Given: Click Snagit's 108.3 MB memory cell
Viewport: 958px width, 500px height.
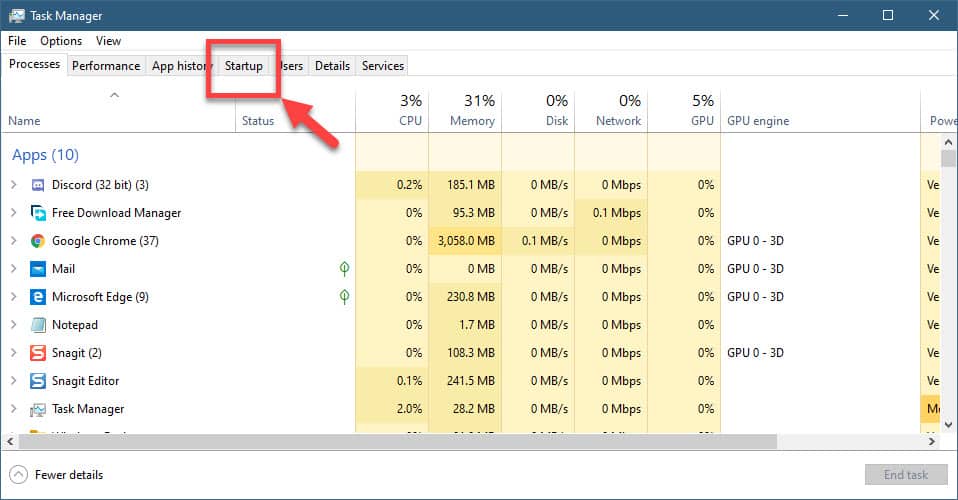Looking at the screenshot, I should click(x=466, y=353).
